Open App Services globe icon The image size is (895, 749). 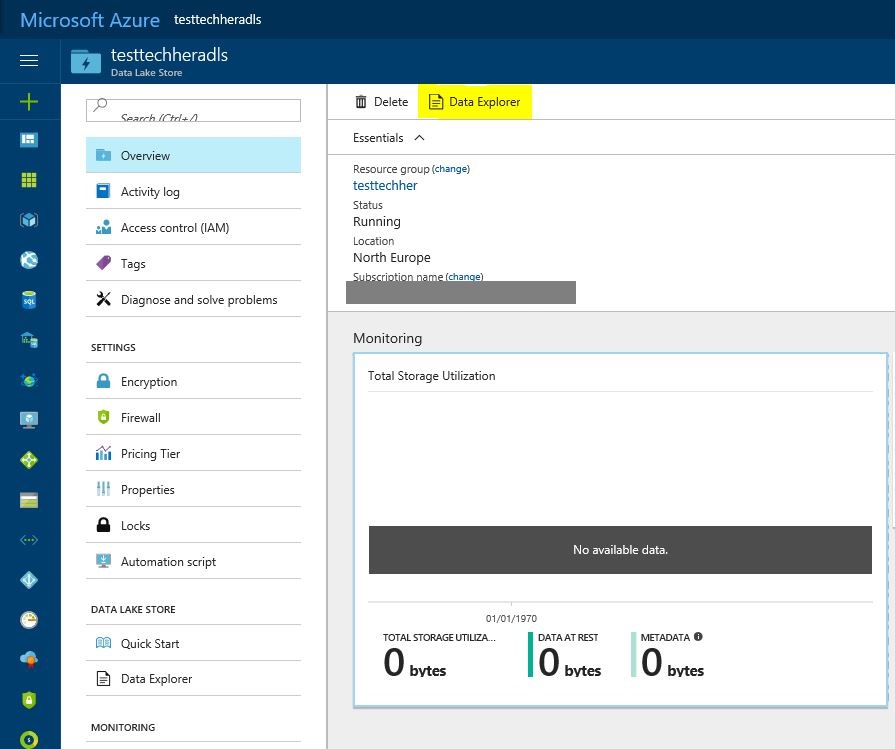(x=29, y=260)
